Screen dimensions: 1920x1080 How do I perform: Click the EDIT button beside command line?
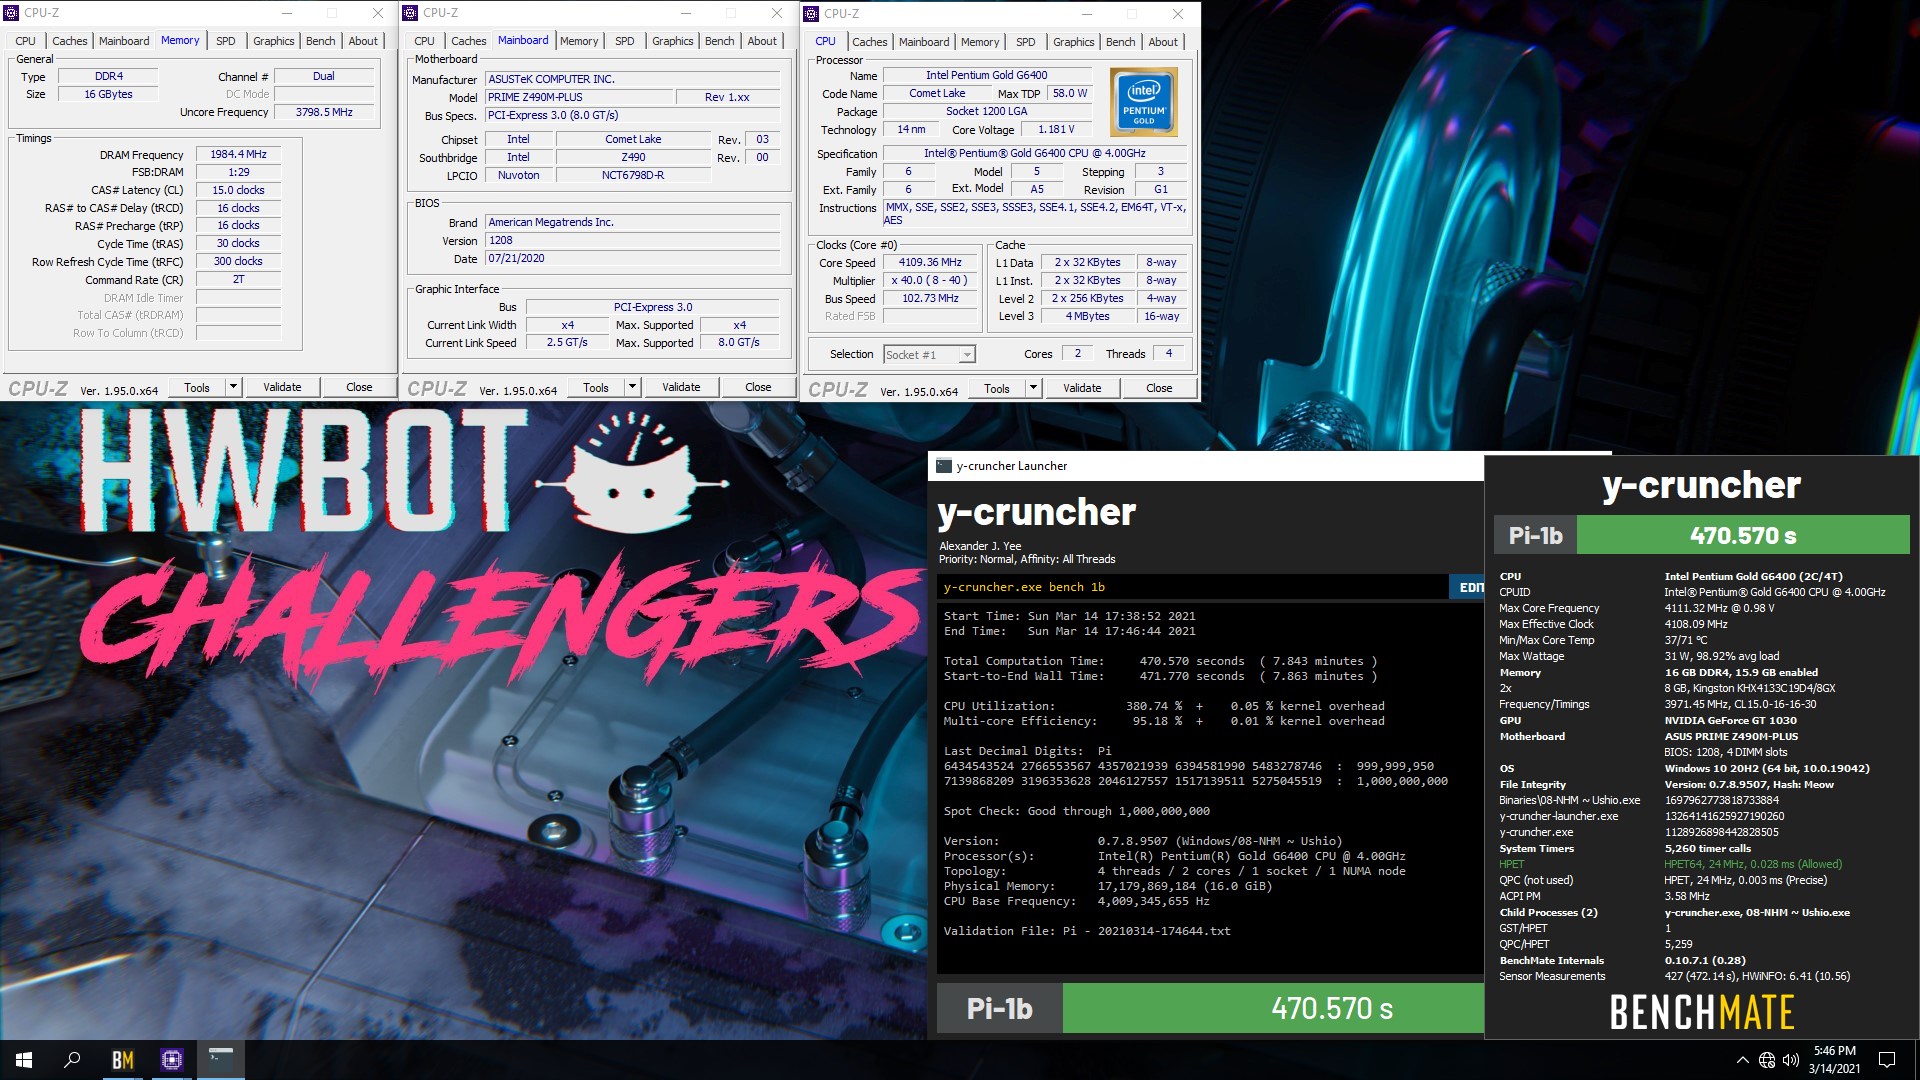1467,587
